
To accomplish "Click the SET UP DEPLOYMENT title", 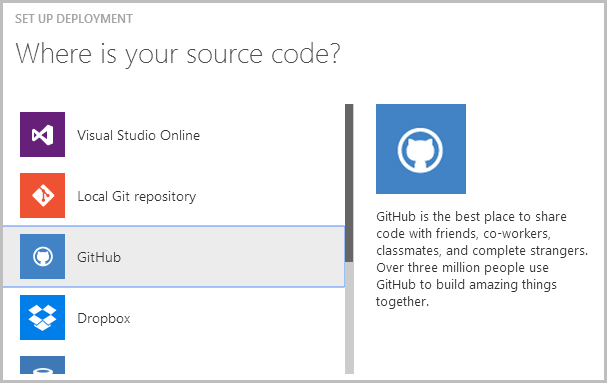I will point(74,19).
